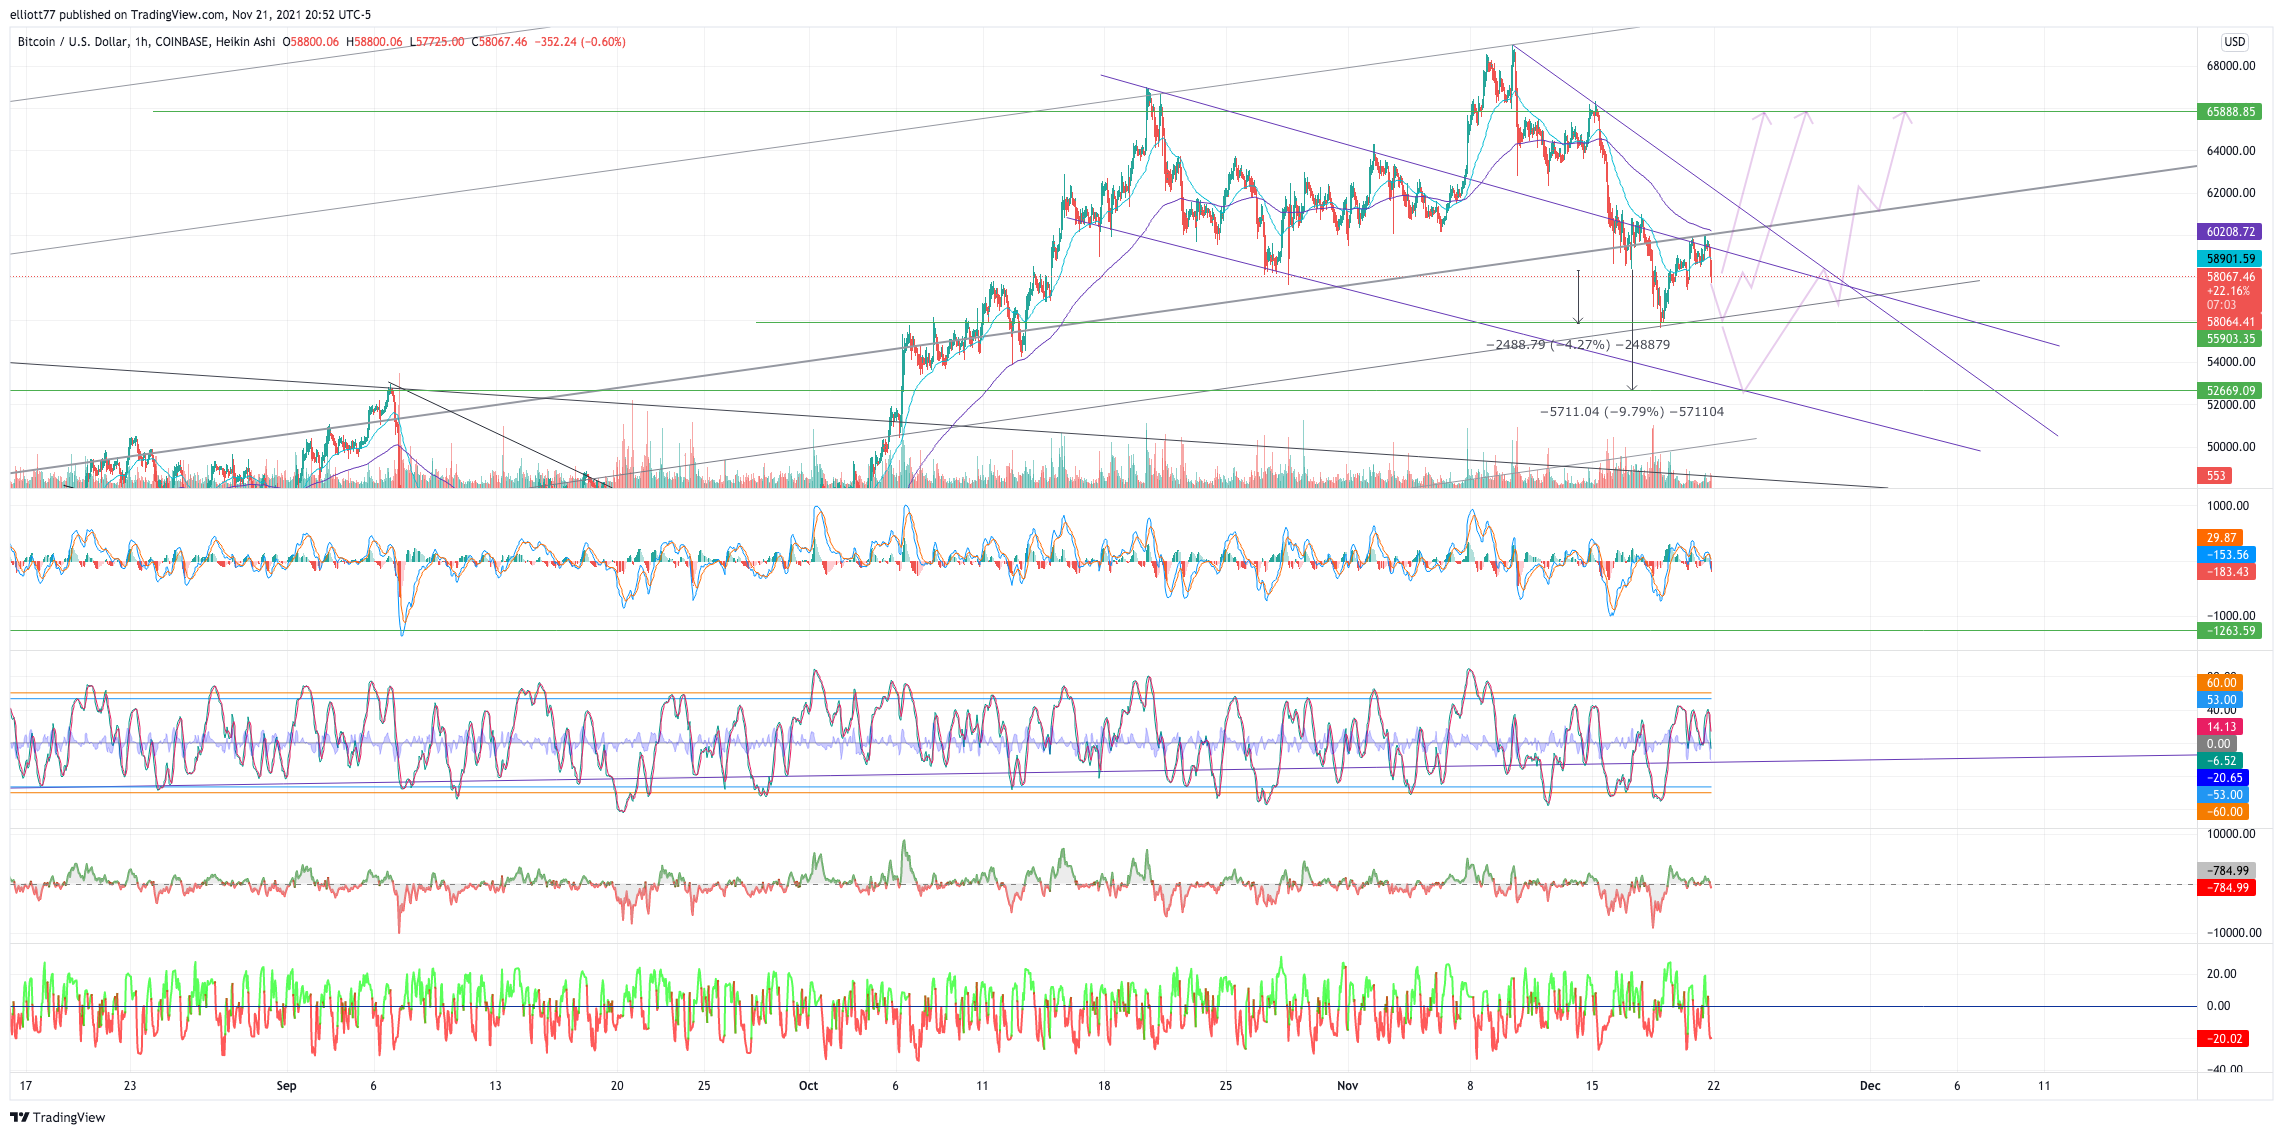
Task: Click the low value L57725.00
Action: (437, 42)
